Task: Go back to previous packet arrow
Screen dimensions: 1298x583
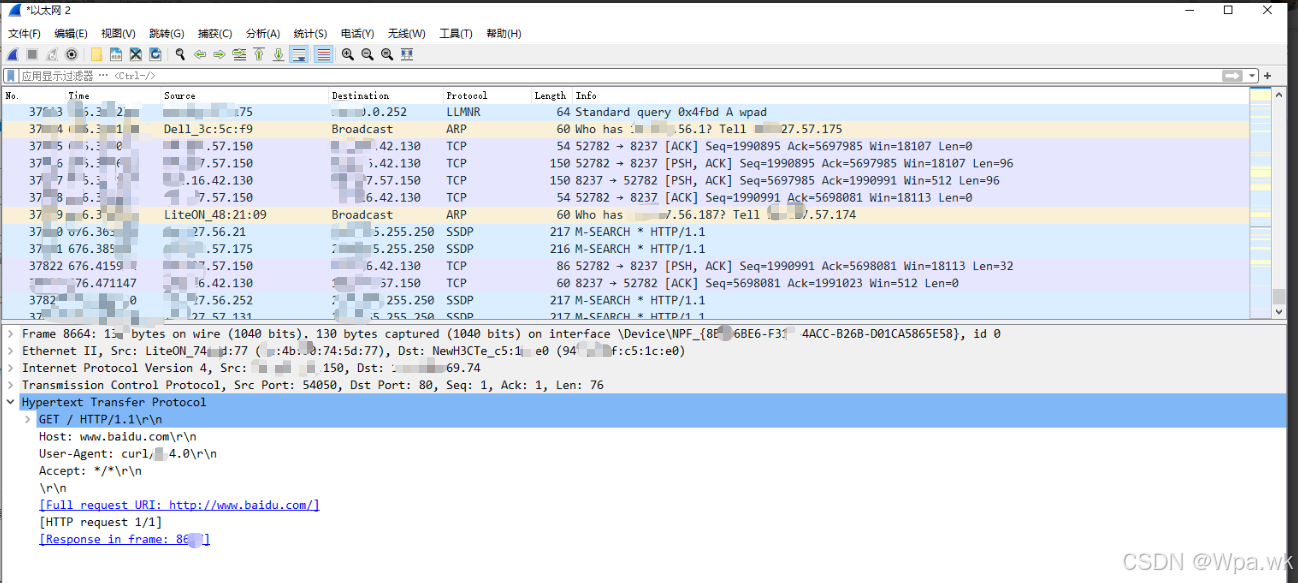Action: (200, 54)
